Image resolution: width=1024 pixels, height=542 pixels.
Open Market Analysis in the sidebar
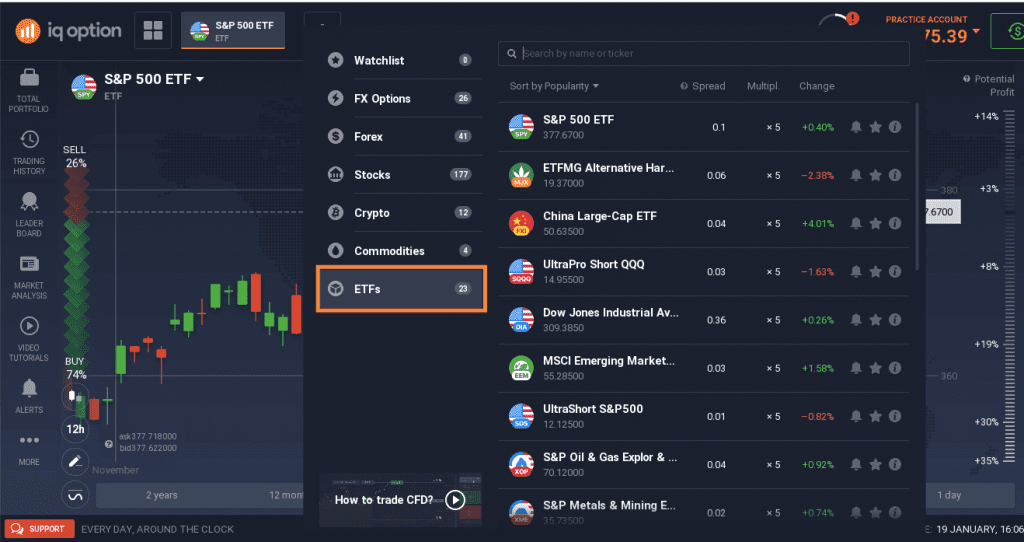(29, 277)
